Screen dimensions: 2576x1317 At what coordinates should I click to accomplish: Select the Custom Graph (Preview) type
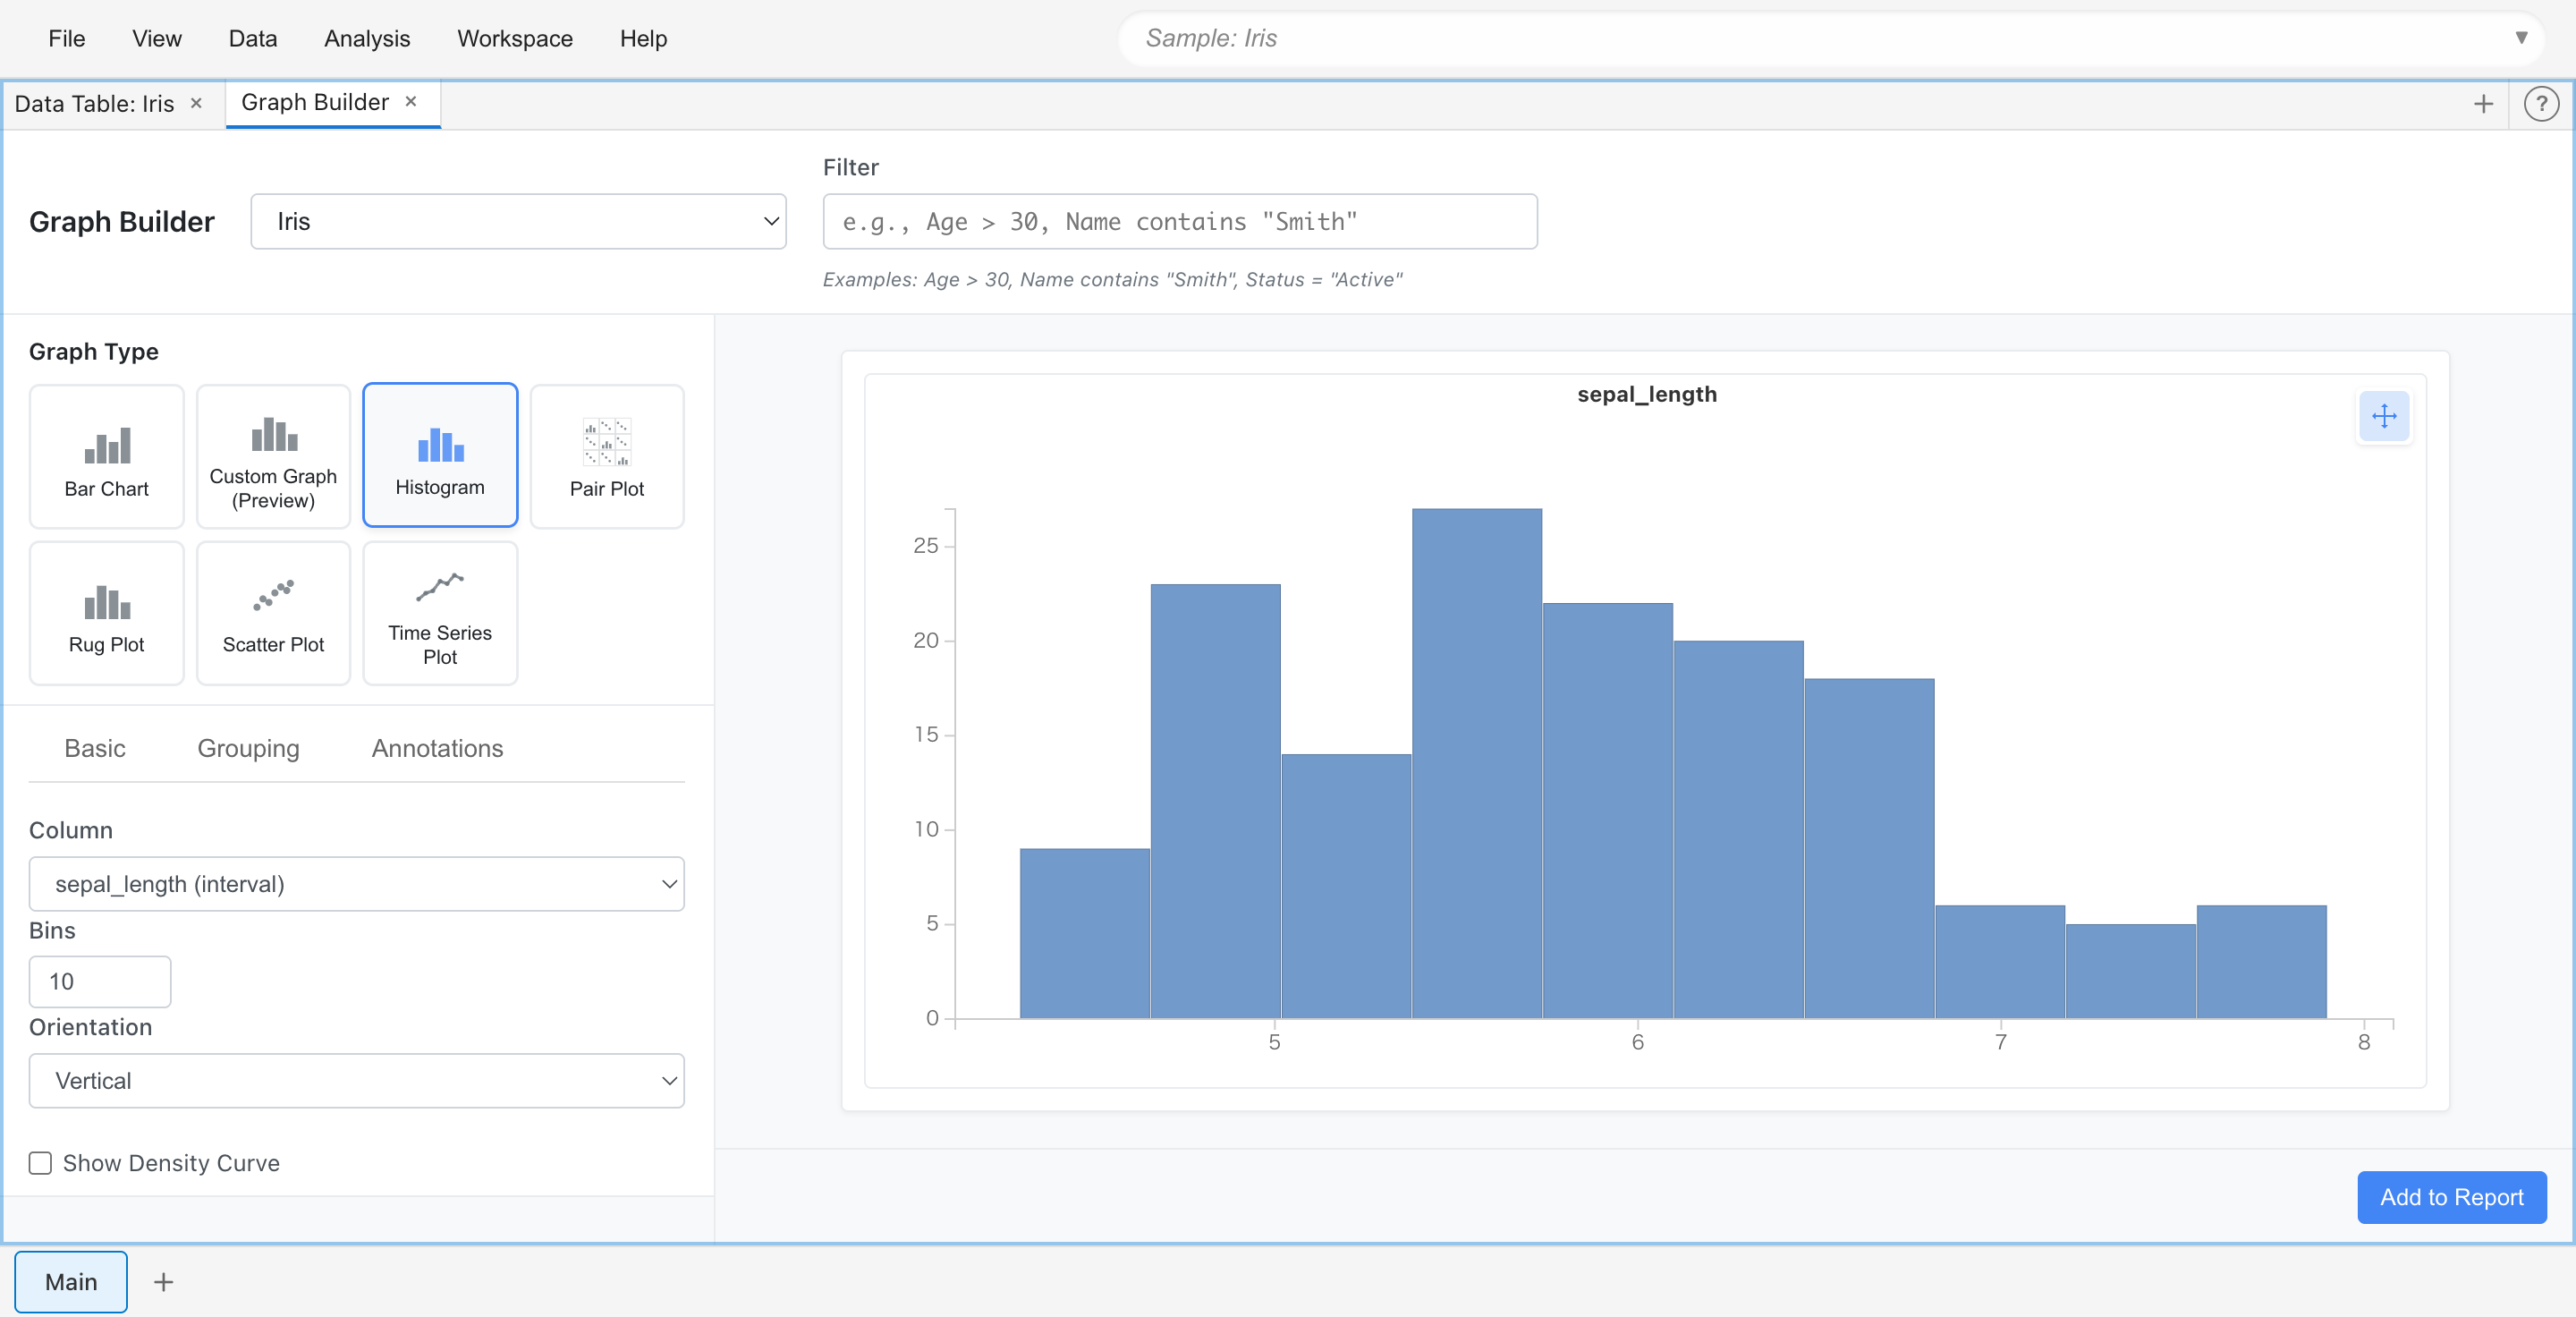click(x=272, y=457)
